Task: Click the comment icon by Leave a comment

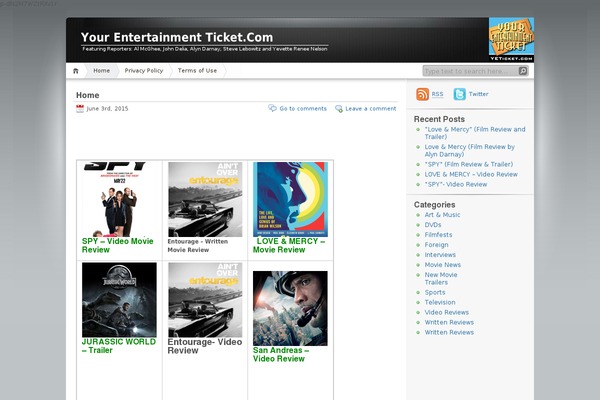Action: coord(339,109)
